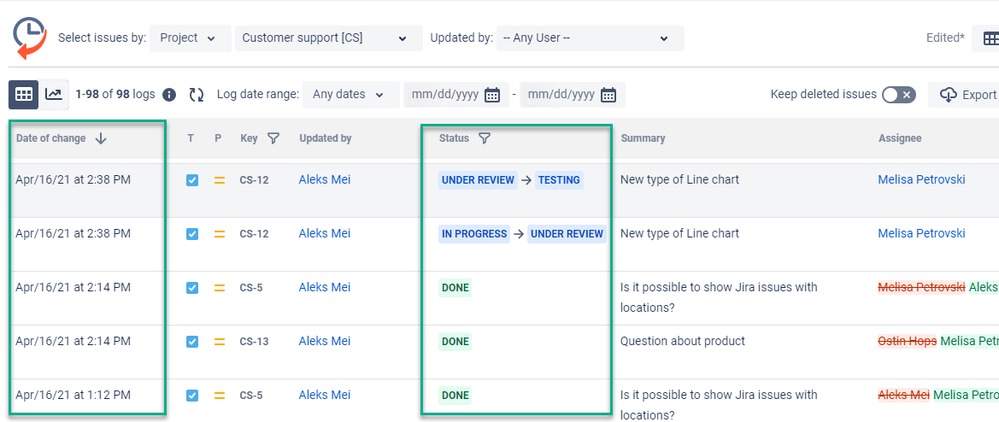Refresh the logs with the reload icon
Image resolution: width=999 pixels, height=422 pixels.
[x=196, y=95]
